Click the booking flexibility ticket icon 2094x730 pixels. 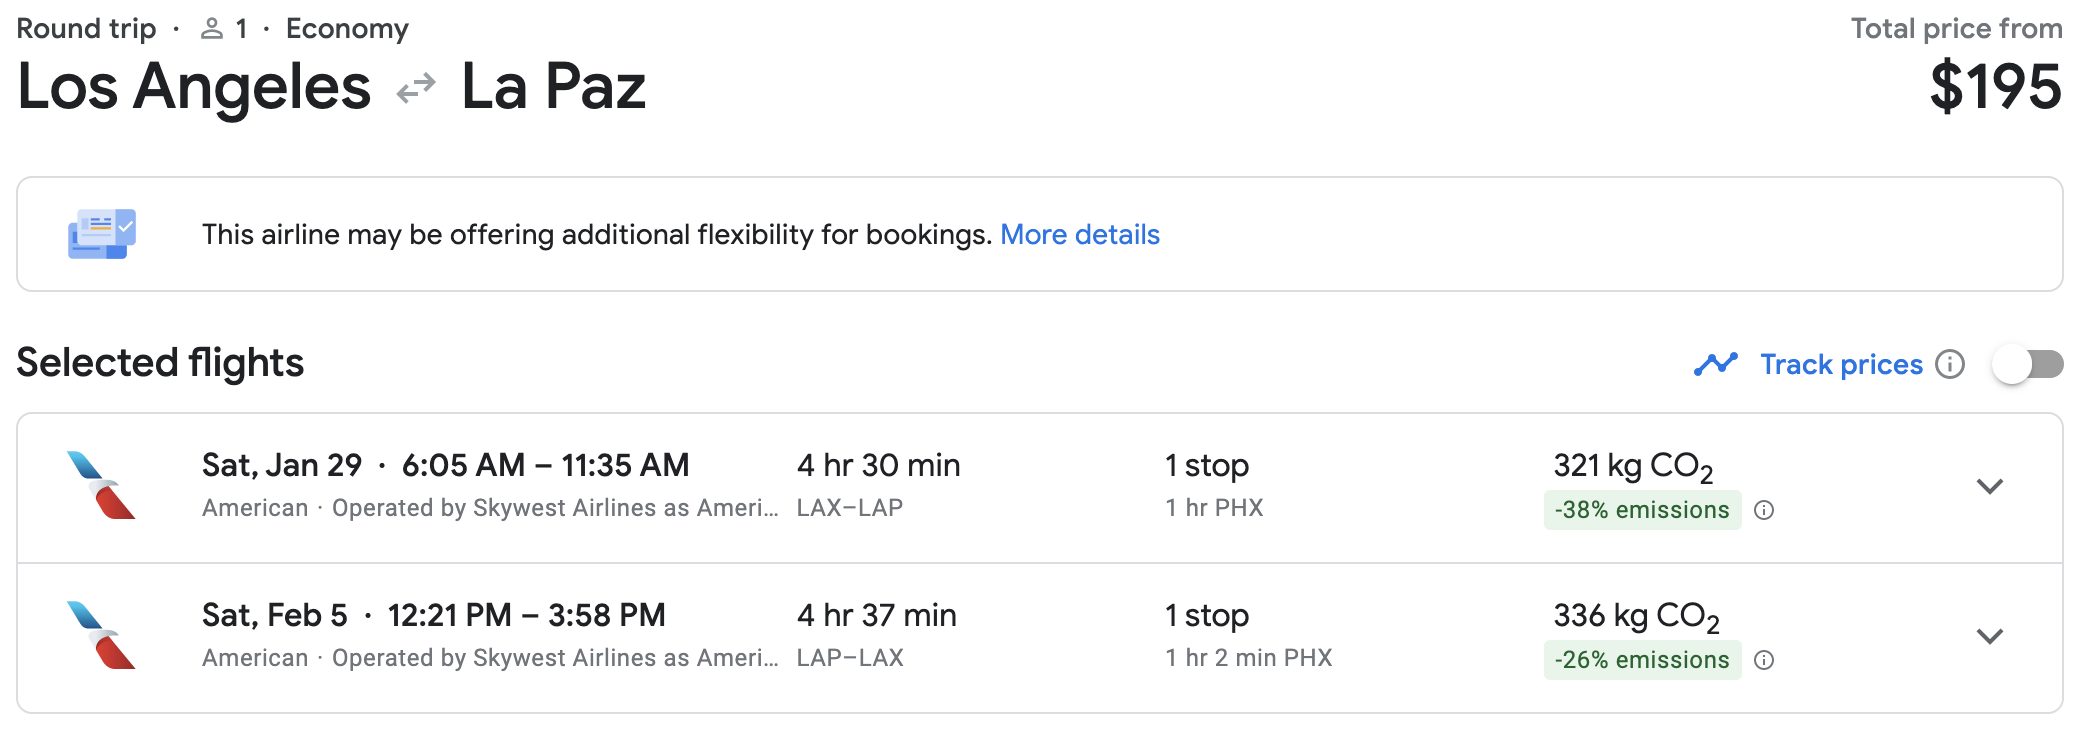[100, 233]
